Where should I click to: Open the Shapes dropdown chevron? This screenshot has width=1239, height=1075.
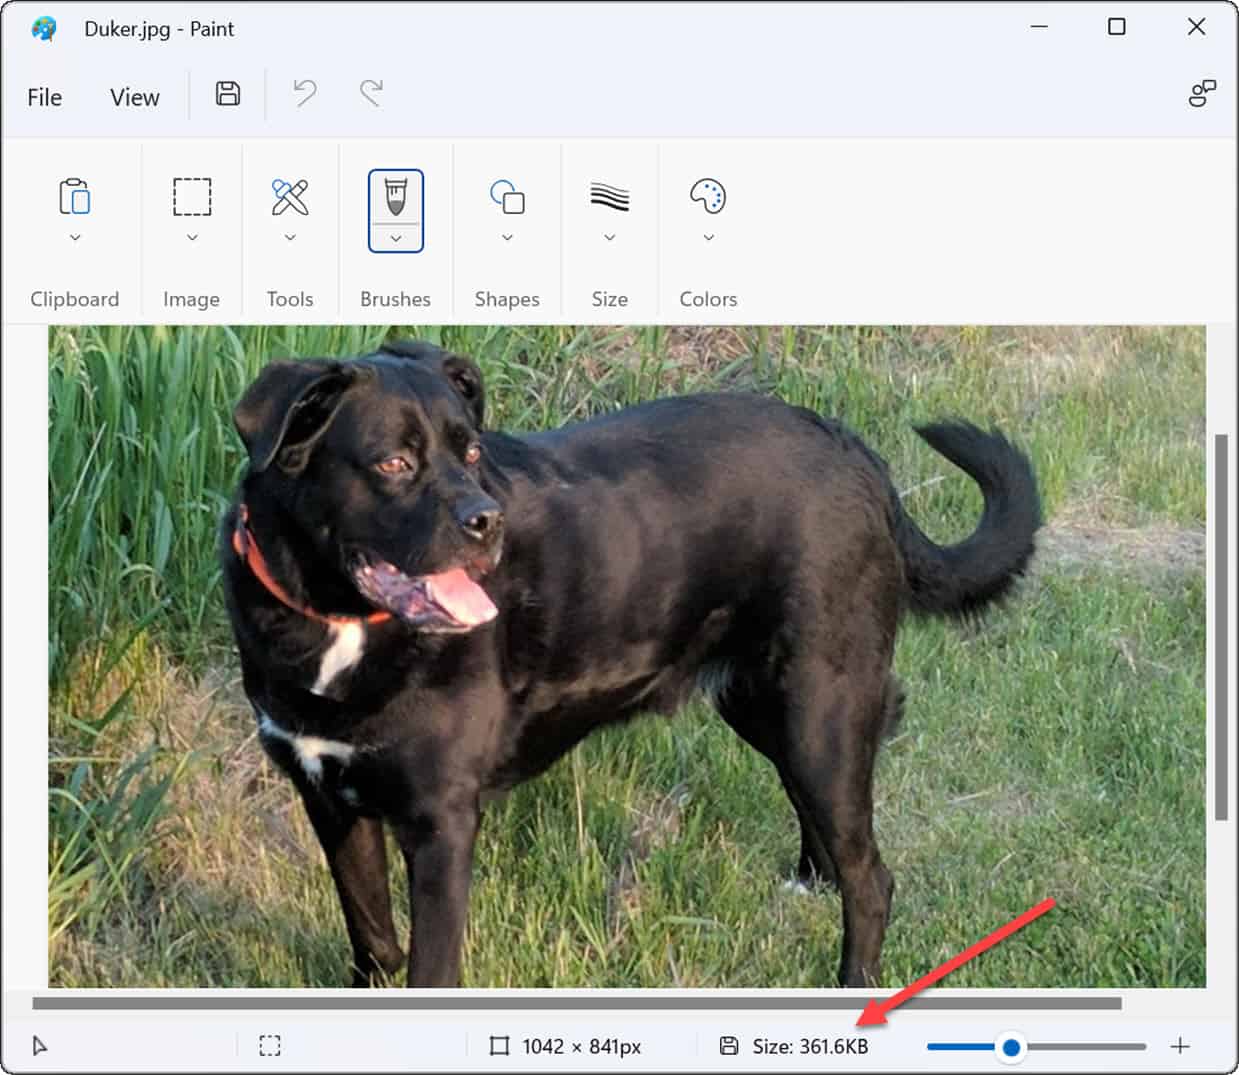pyautogui.click(x=506, y=237)
